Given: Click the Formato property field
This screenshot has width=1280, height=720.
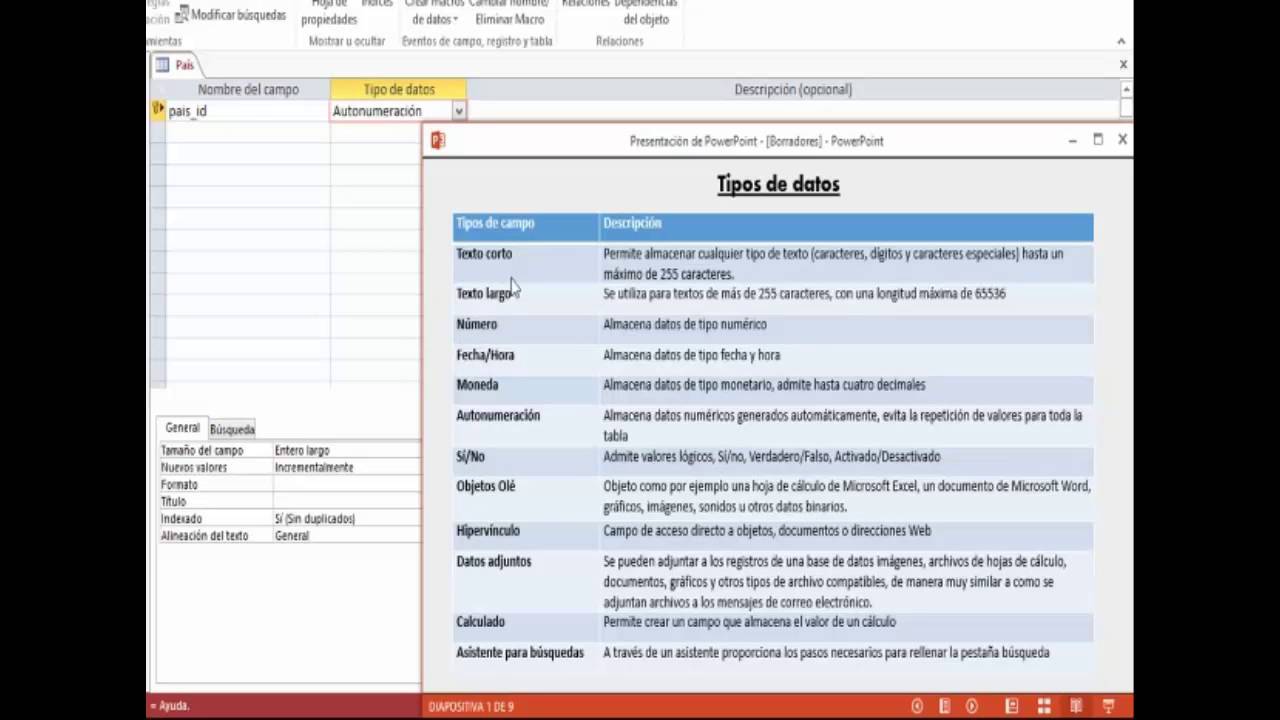Looking at the screenshot, I should [x=347, y=485].
